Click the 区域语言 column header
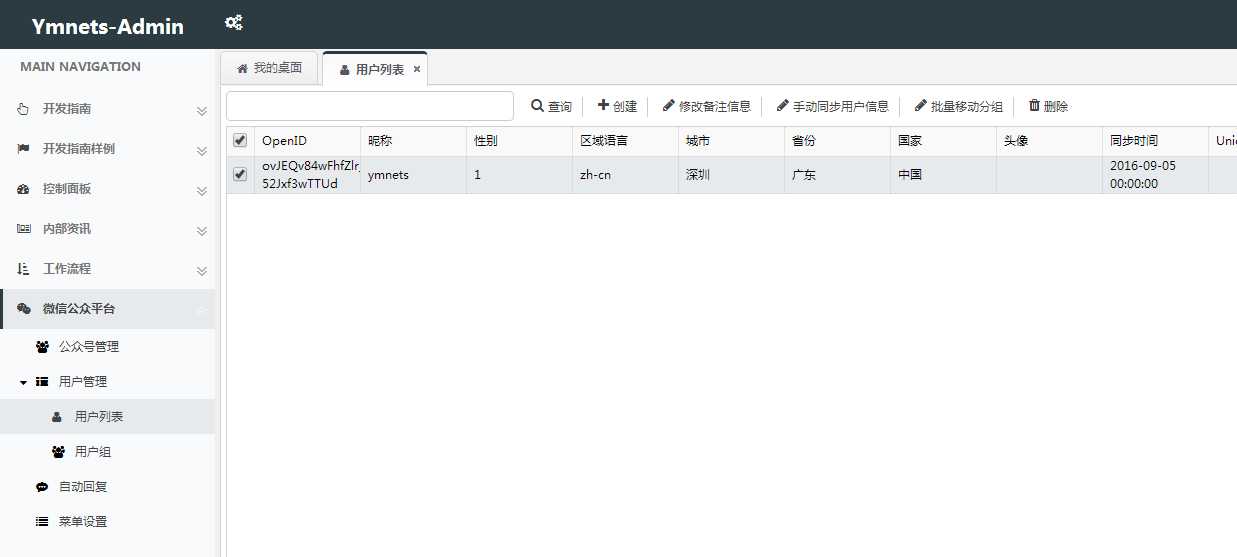 [x=626, y=141]
